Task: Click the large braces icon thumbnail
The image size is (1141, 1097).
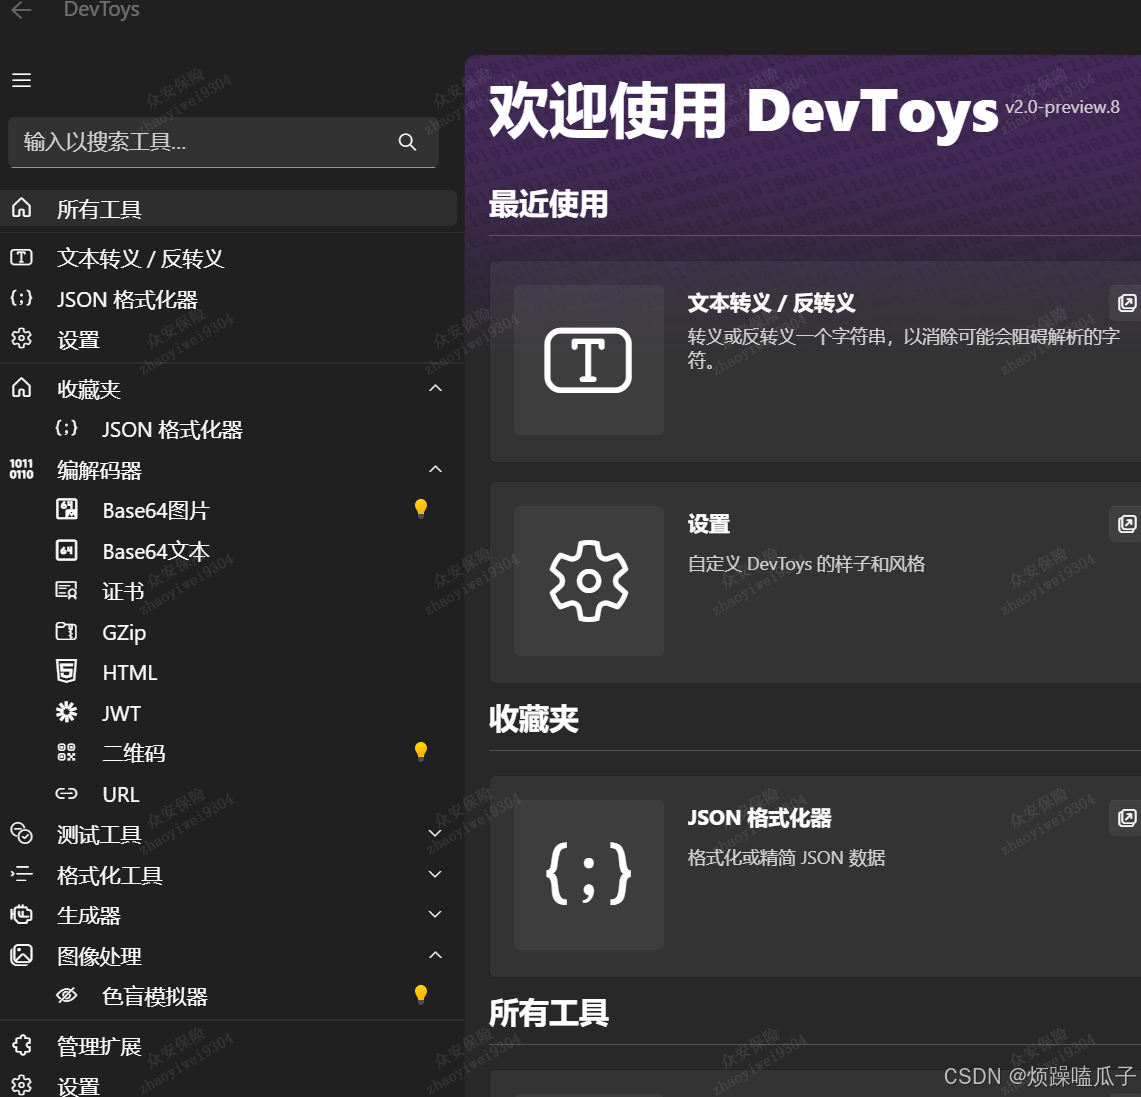Action: click(589, 875)
